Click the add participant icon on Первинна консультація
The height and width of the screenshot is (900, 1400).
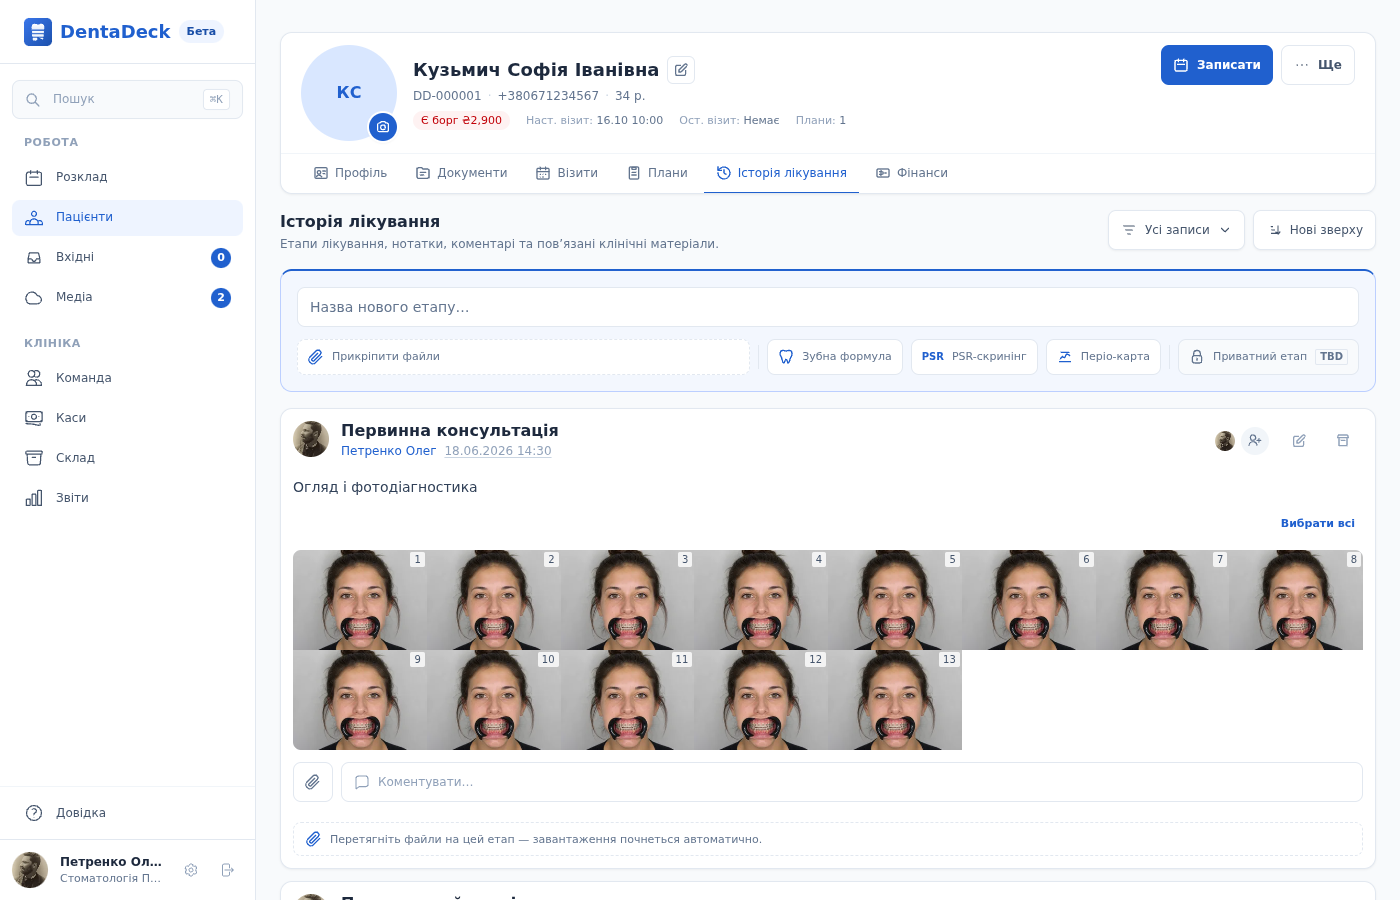pyautogui.click(x=1255, y=441)
